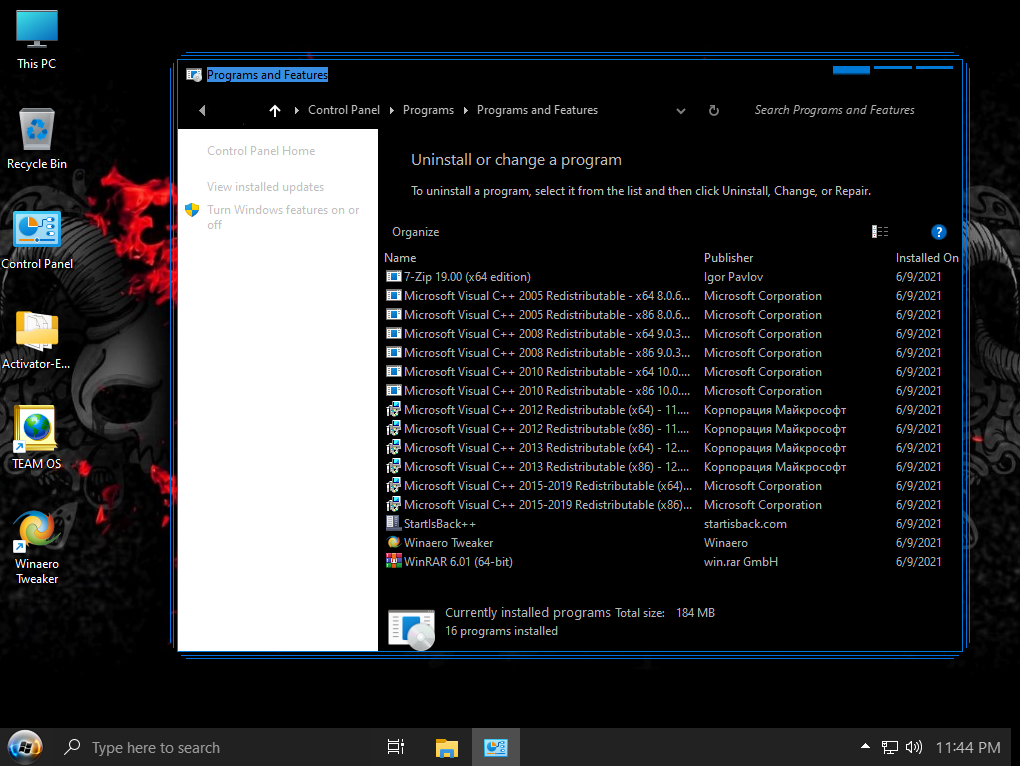Click Search Programs and Features field
The width and height of the screenshot is (1020, 766).
tap(834, 110)
